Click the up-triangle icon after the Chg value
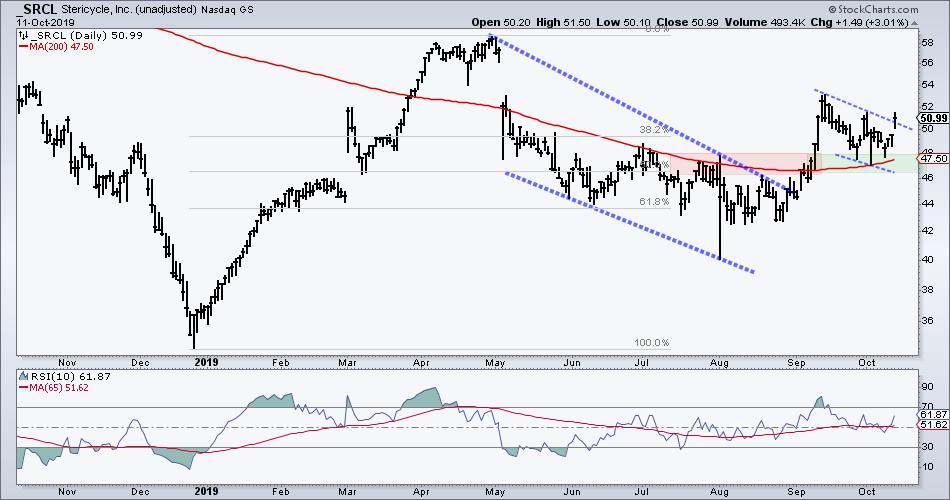This screenshot has width=950, height=500. tap(914, 23)
